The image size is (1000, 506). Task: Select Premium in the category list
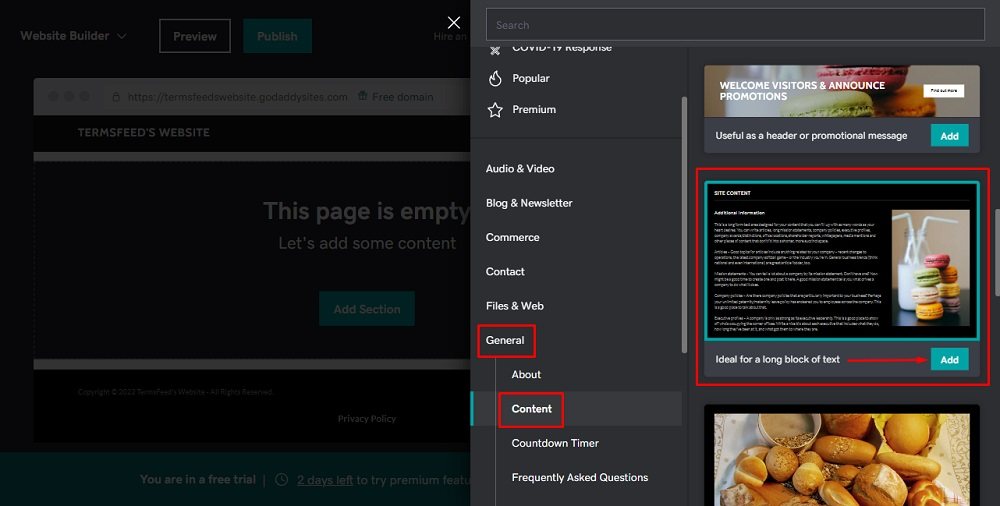click(534, 110)
